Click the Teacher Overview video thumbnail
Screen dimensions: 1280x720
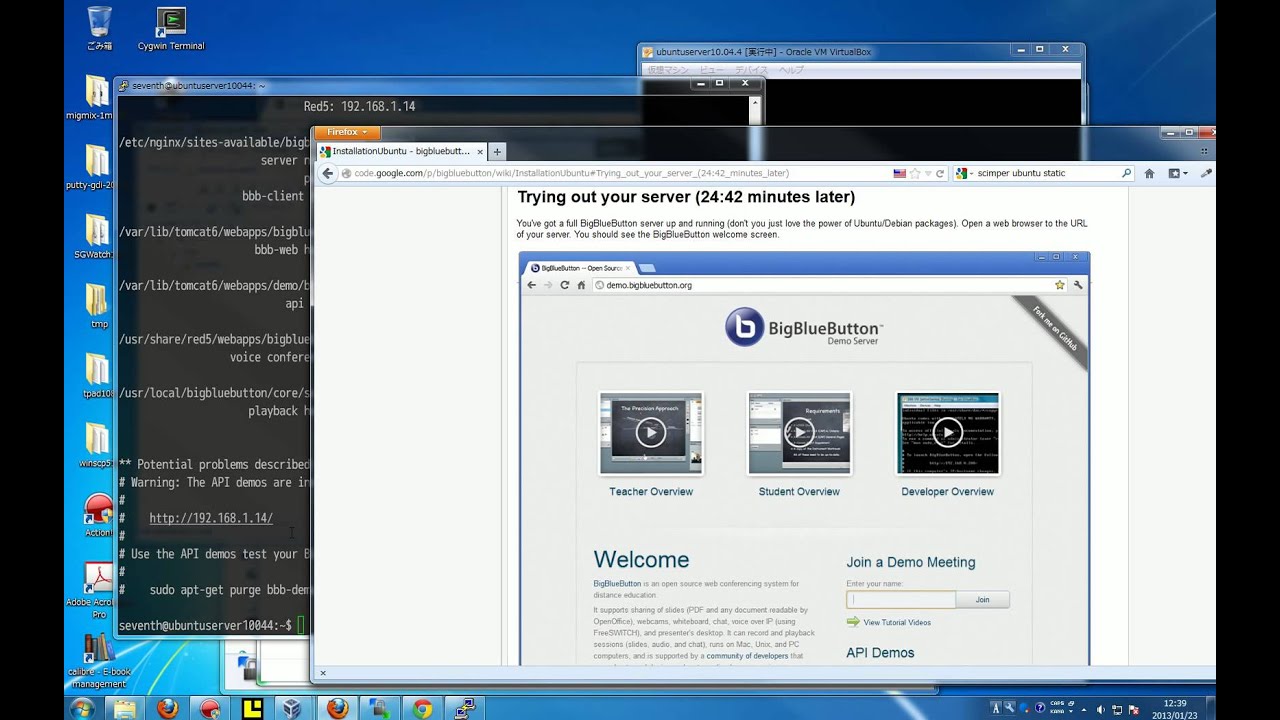coord(651,433)
